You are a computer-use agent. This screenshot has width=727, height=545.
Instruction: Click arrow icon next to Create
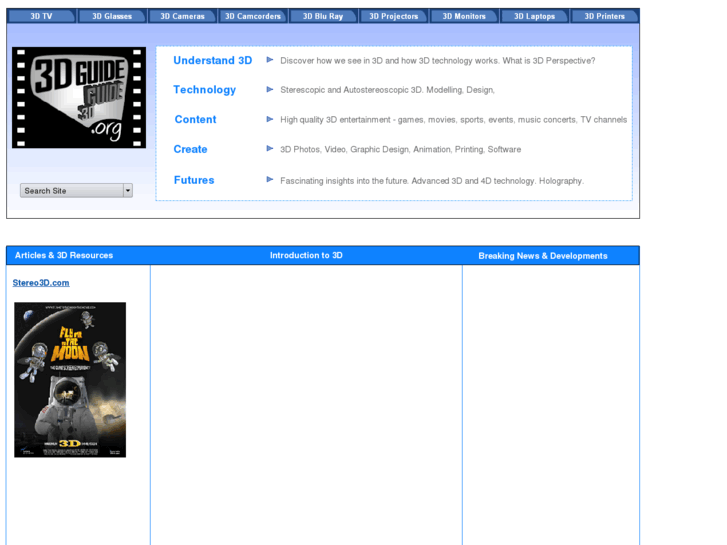tap(270, 148)
